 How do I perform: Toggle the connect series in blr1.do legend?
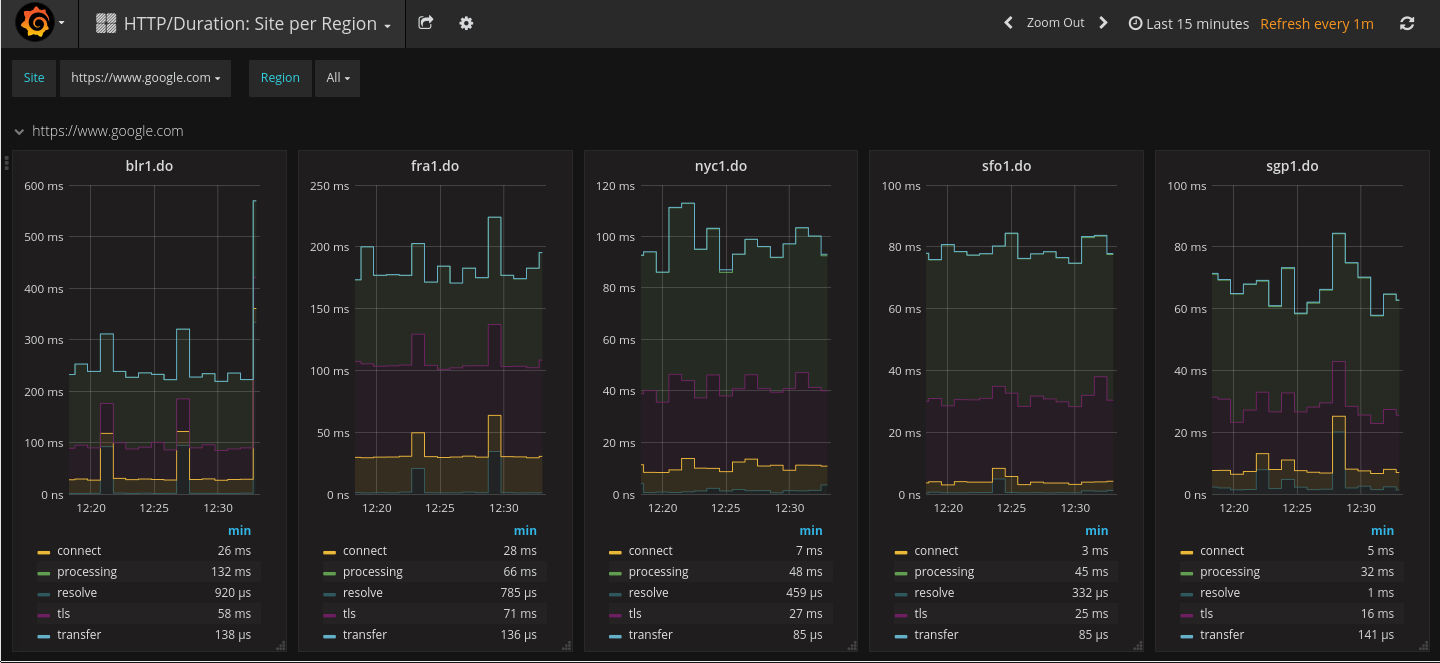pos(79,551)
